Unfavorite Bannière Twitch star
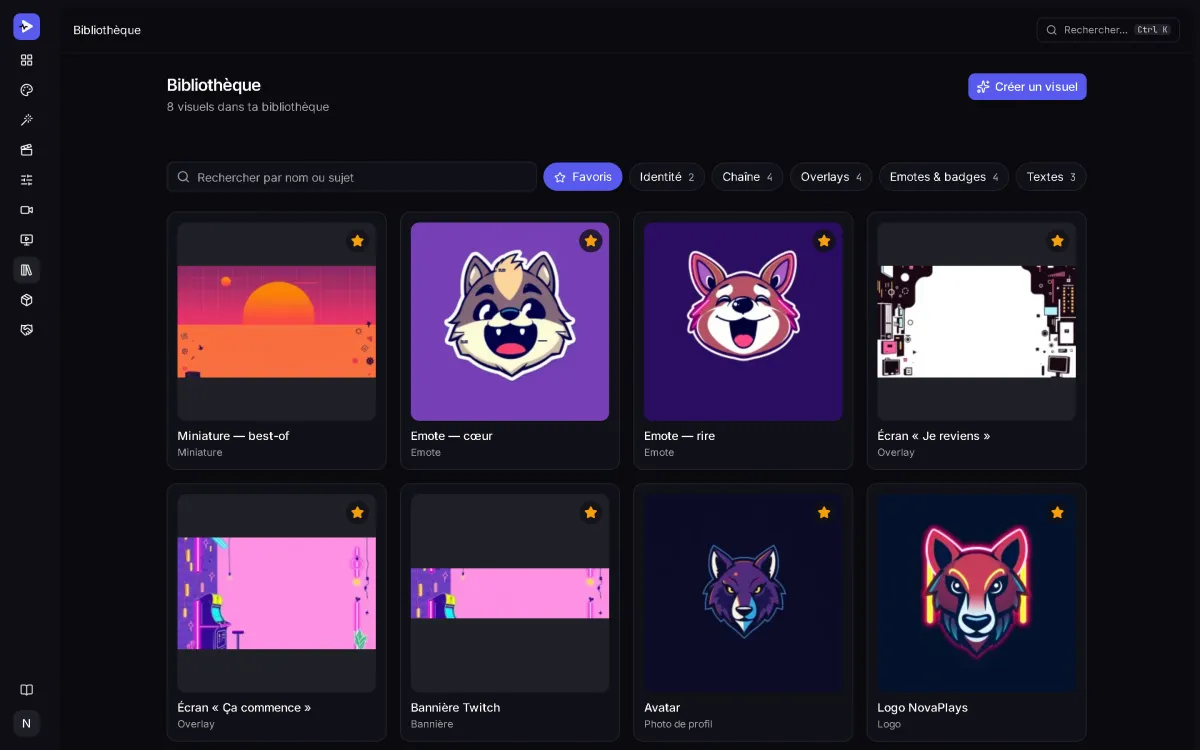This screenshot has width=1200, height=750. (x=591, y=513)
